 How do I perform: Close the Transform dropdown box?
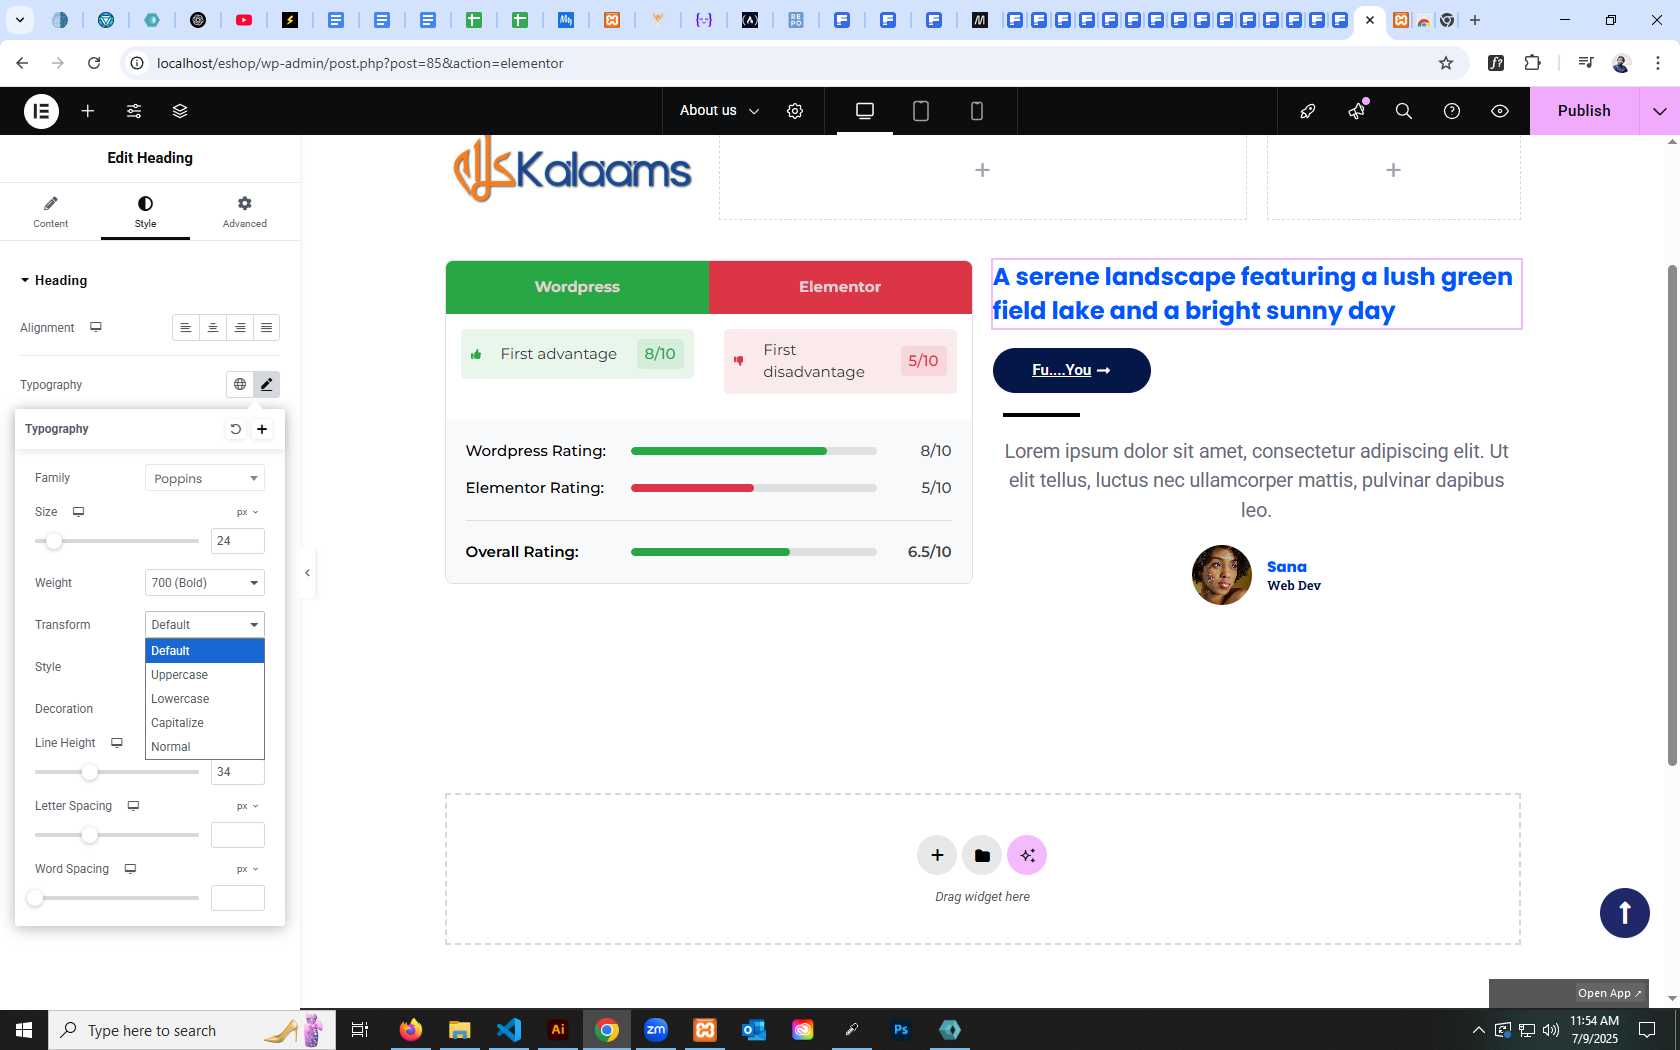[x=205, y=625]
